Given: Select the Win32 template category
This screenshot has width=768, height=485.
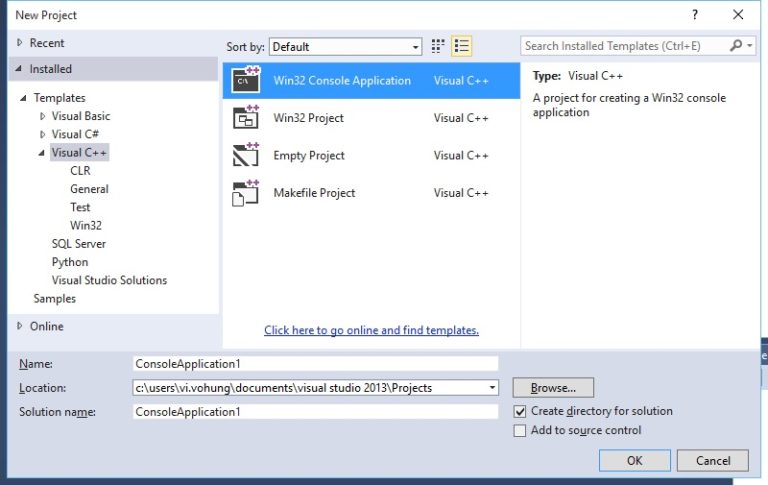Looking at the screenshot, I should [86, 225].
